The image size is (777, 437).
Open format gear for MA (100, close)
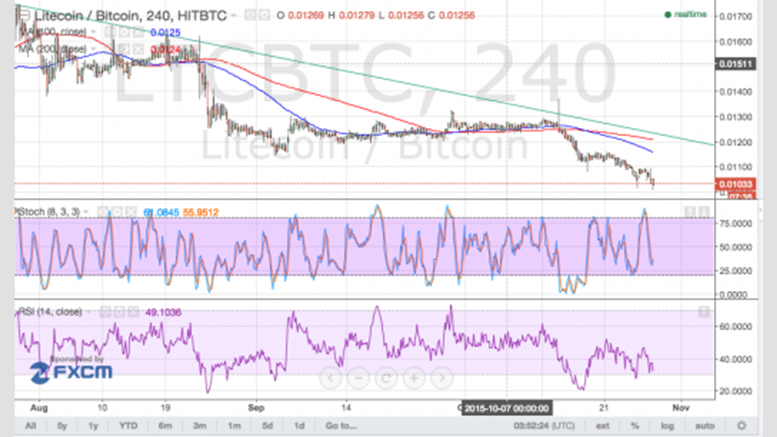124,32
